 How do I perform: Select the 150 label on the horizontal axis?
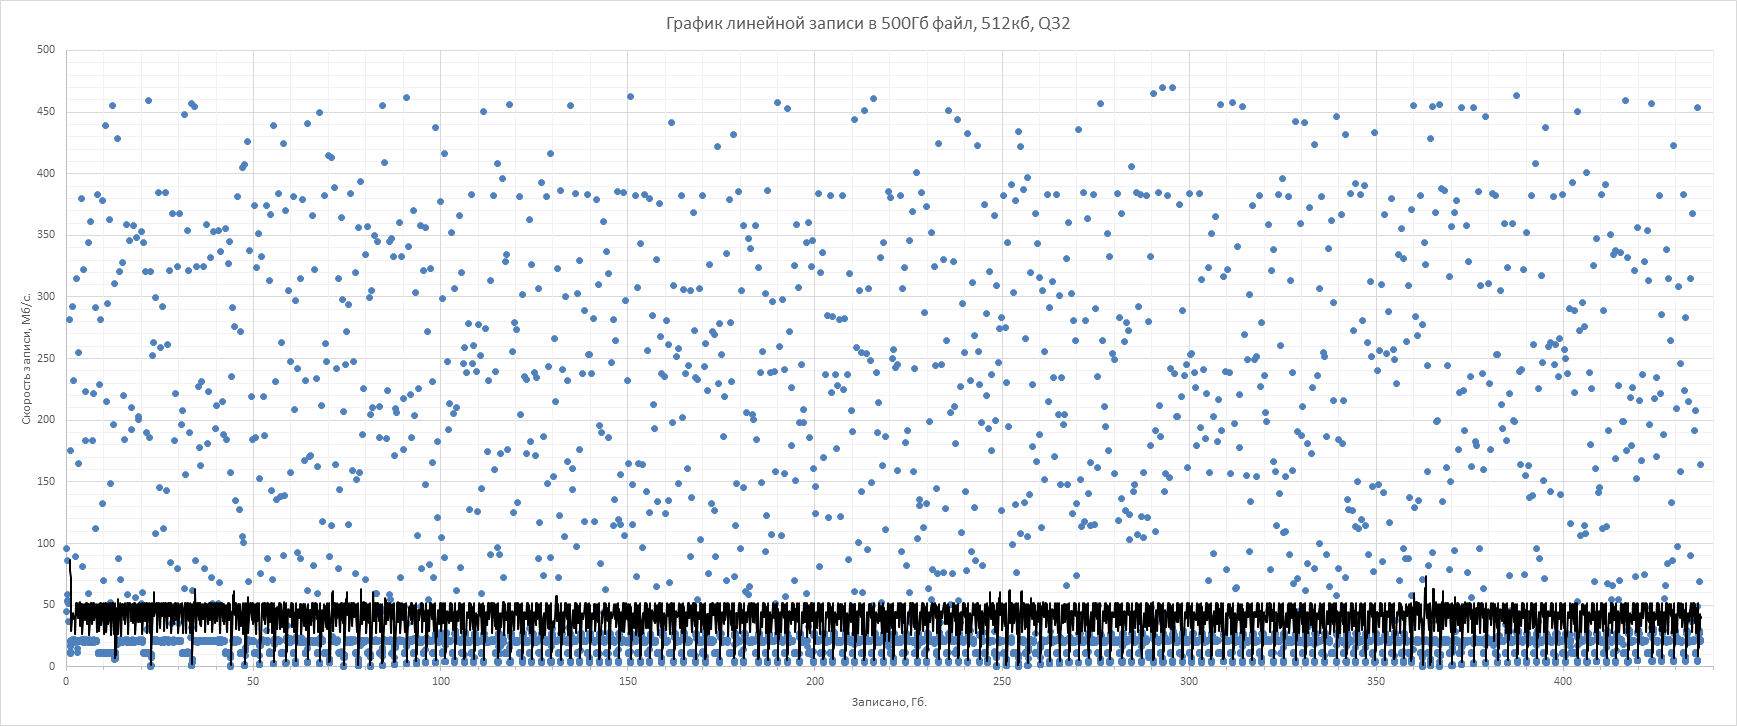[x=627, y=682]
